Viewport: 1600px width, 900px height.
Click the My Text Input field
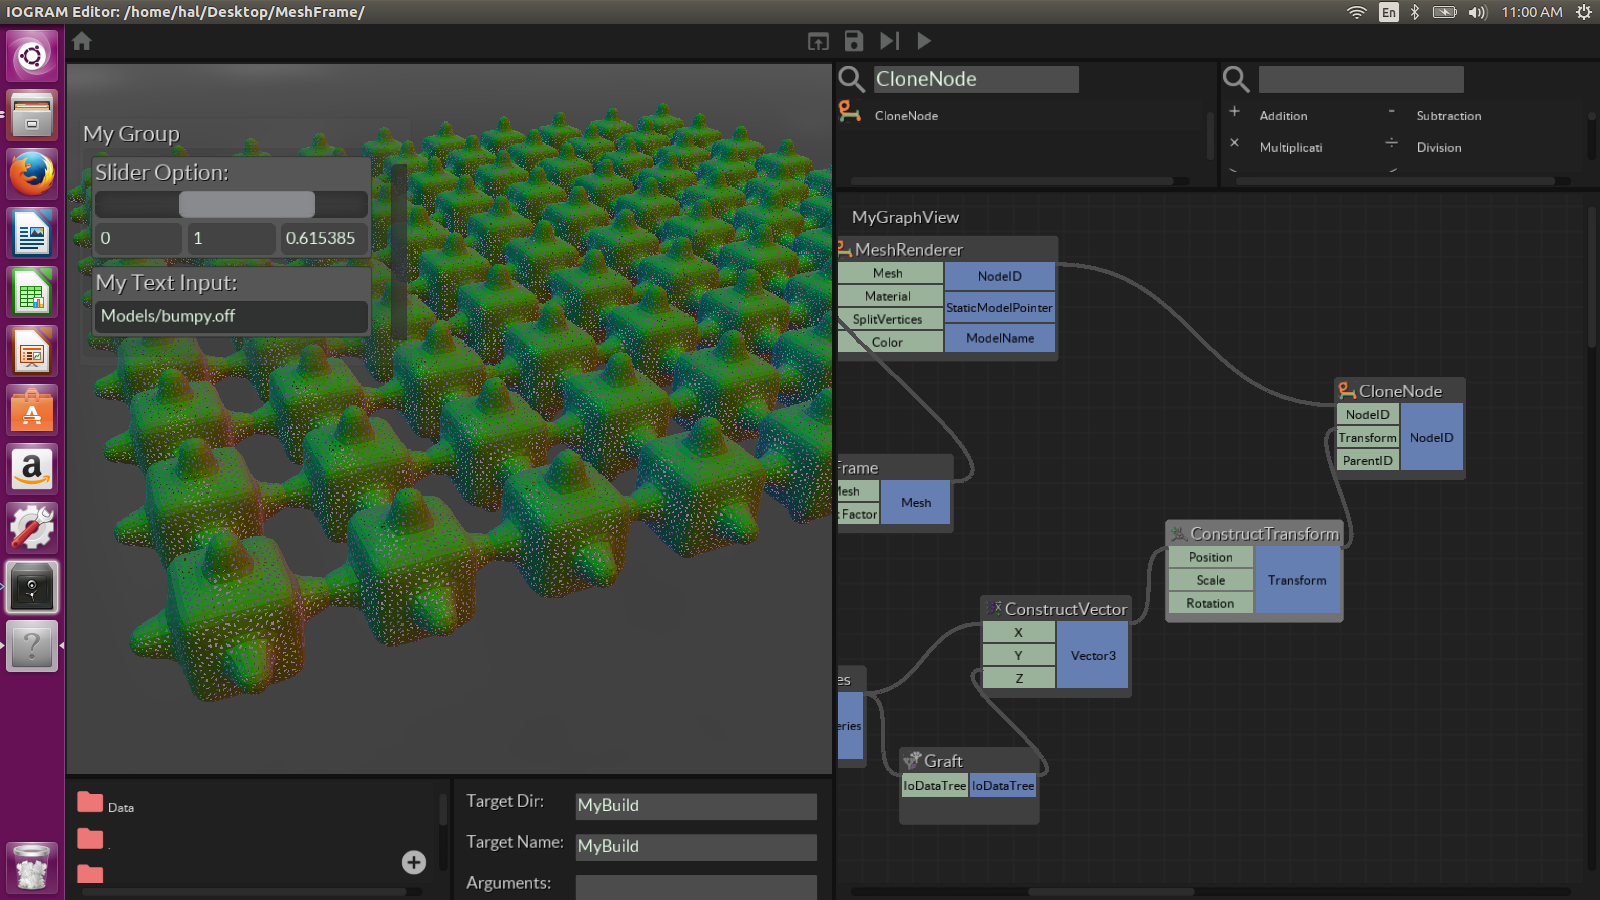tap(231, 316)
